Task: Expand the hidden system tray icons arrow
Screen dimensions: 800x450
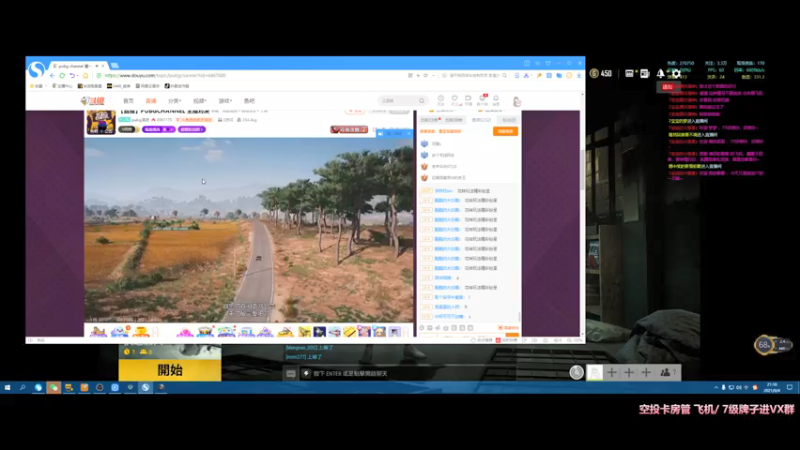Action: (716, 388)
